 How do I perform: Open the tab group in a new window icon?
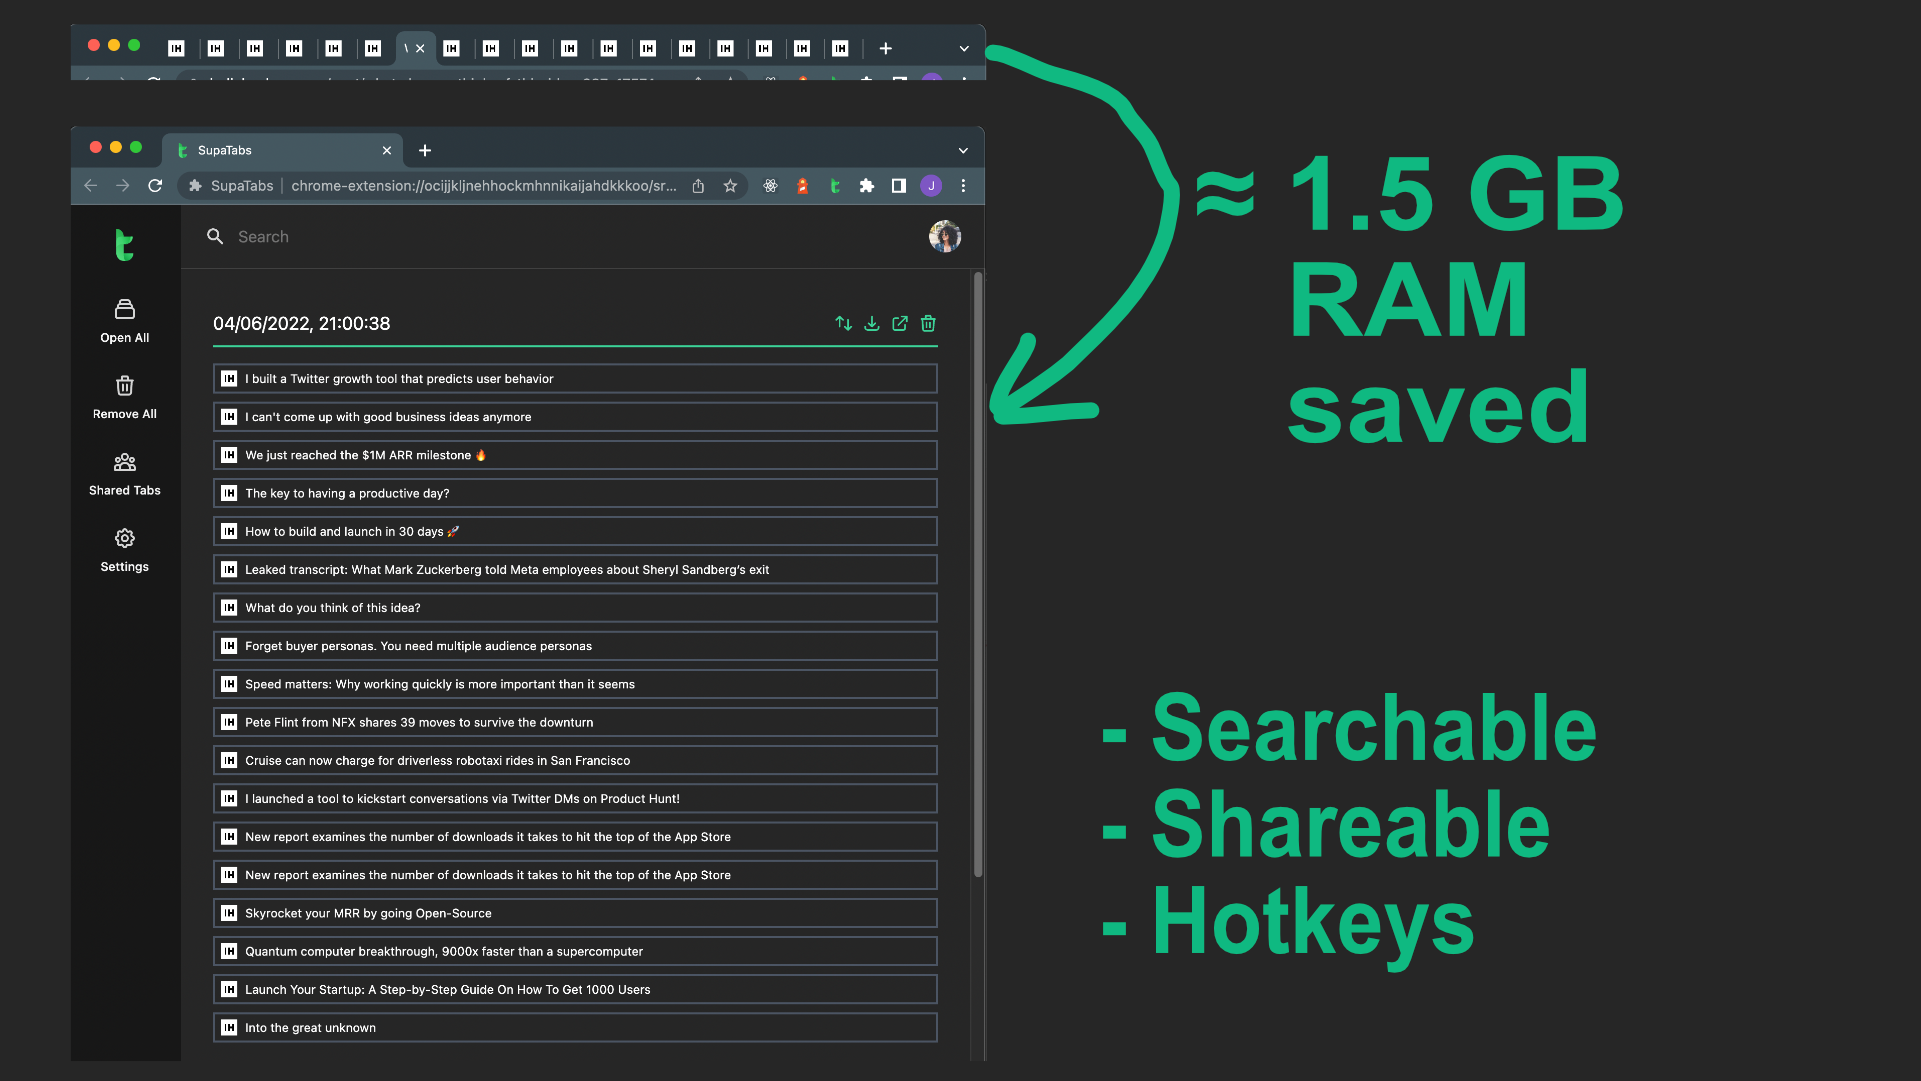tap(900, 323)
